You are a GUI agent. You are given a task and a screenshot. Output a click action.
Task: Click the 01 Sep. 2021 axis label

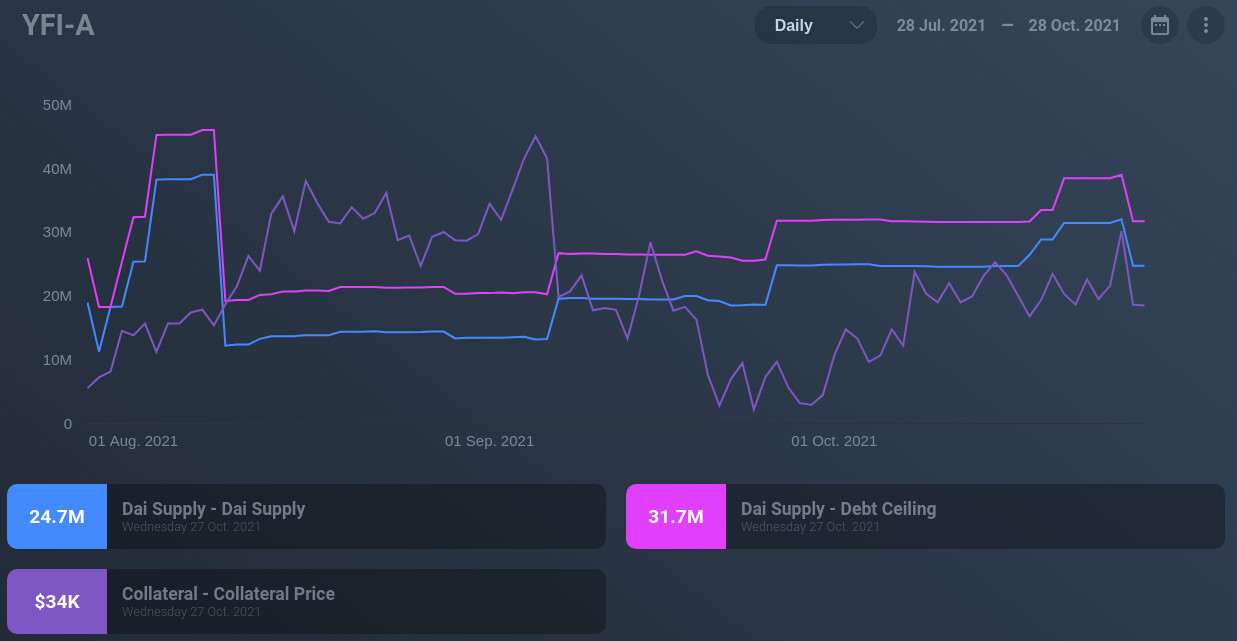(489, 441)
